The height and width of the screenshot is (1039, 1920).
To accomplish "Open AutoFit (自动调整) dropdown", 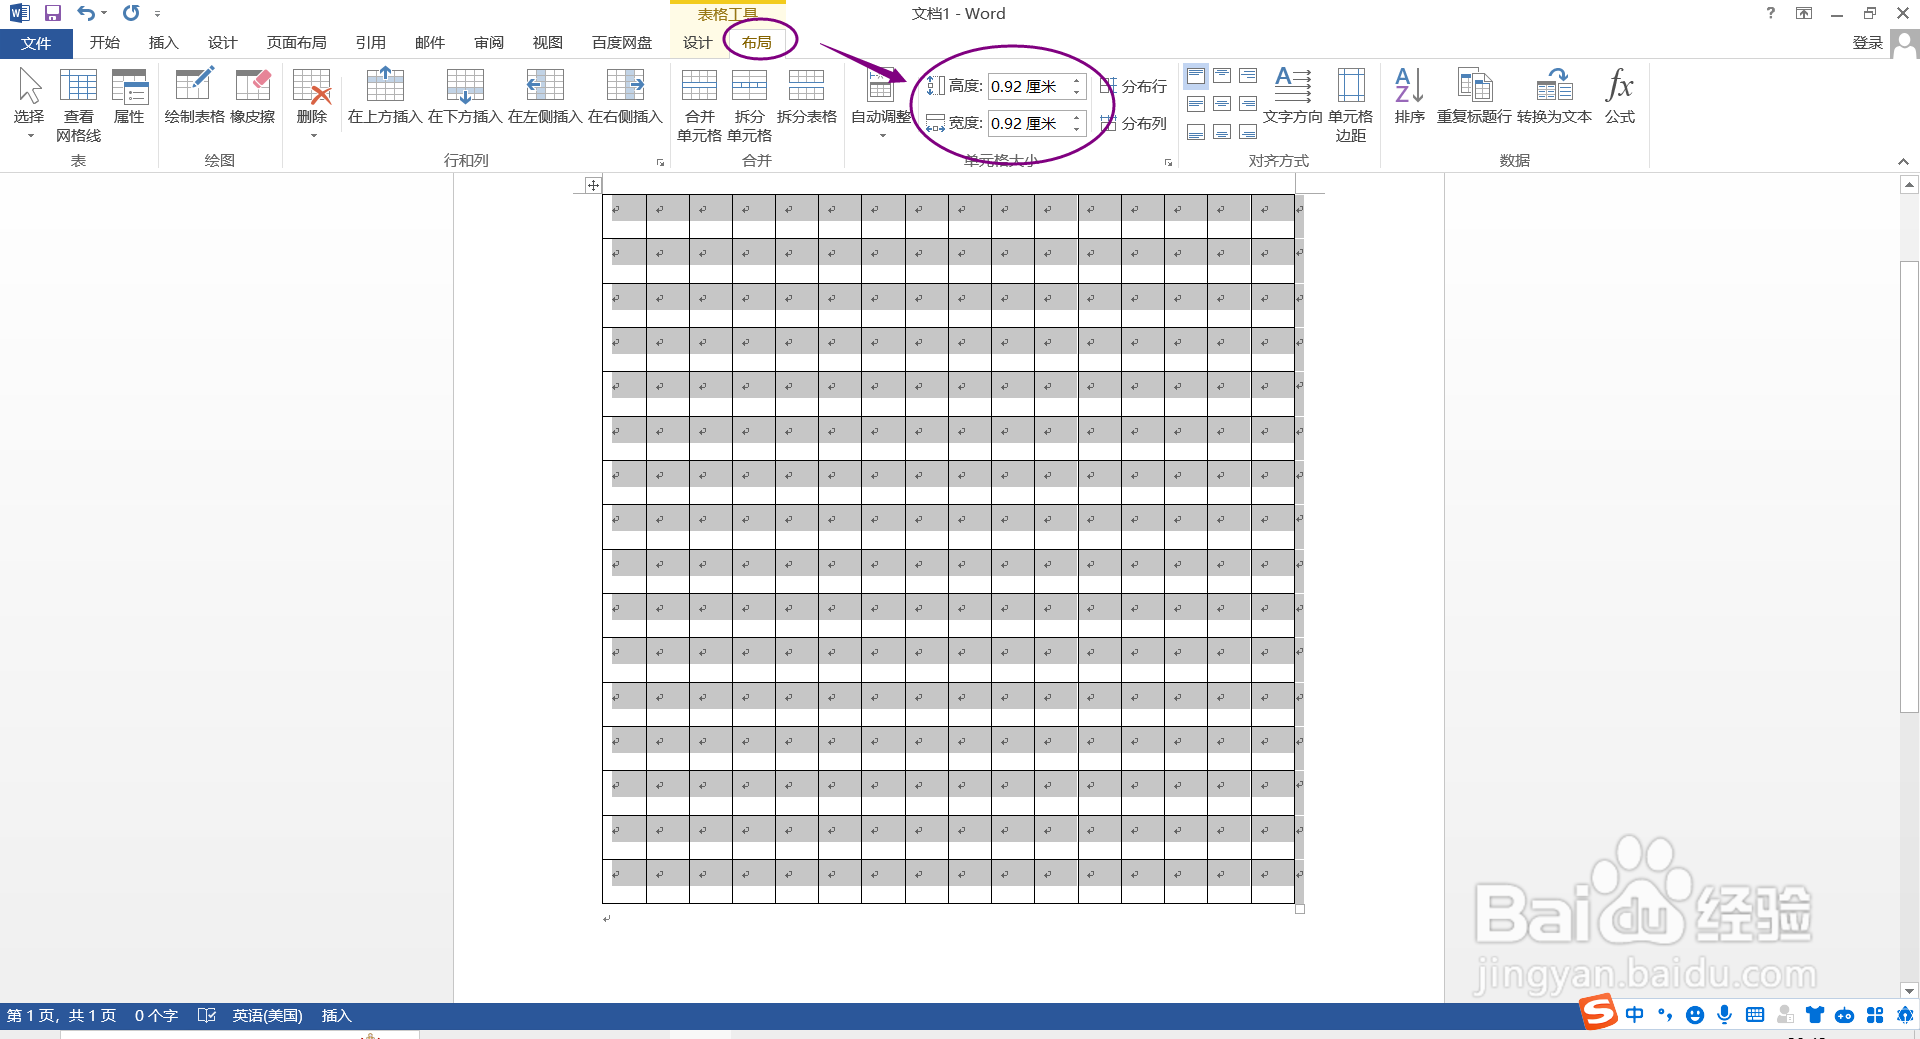I will click(881, 104).
